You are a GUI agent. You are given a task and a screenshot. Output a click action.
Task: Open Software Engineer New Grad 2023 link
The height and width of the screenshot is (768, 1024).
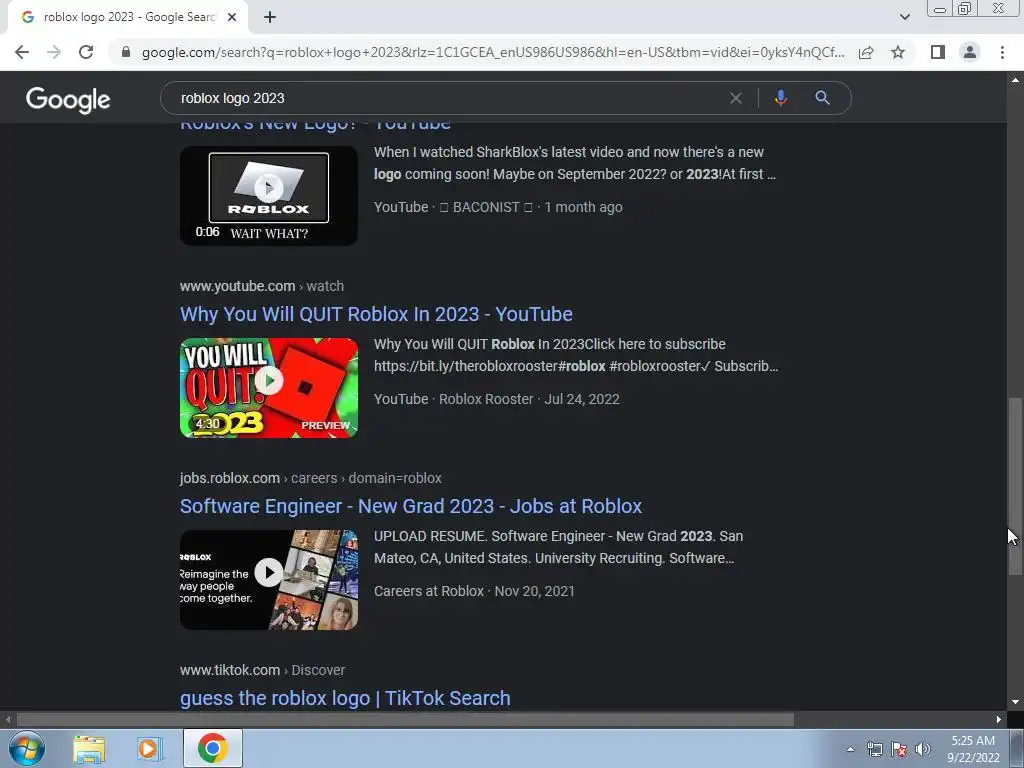(411, 506)
